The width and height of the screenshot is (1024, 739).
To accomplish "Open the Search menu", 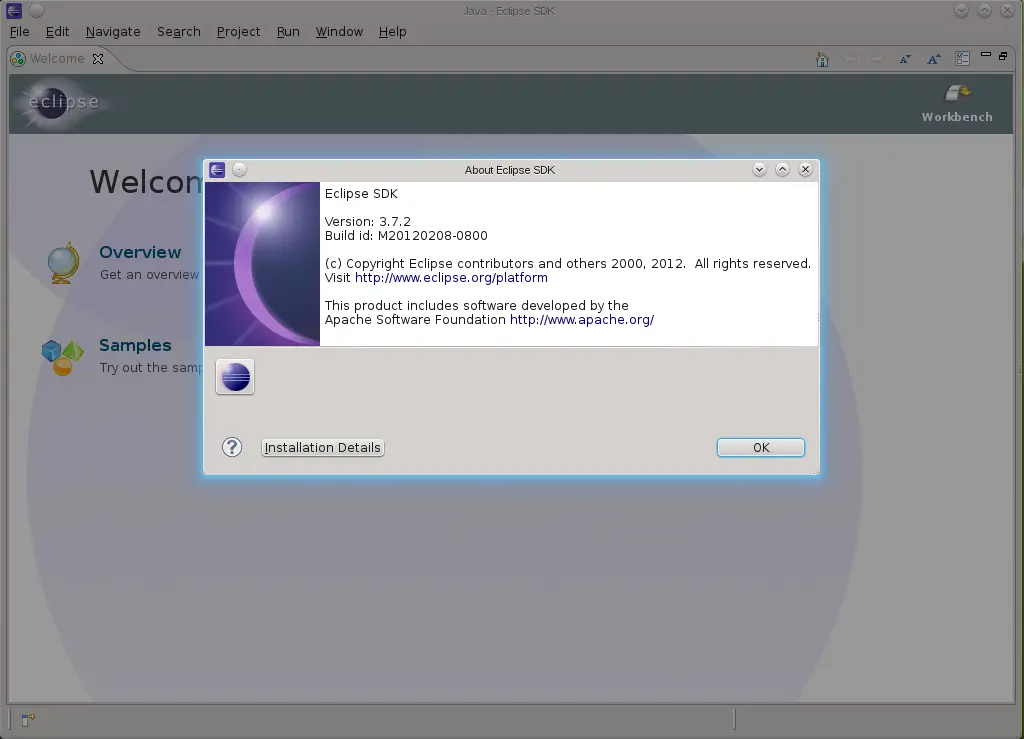I will 178,31.
